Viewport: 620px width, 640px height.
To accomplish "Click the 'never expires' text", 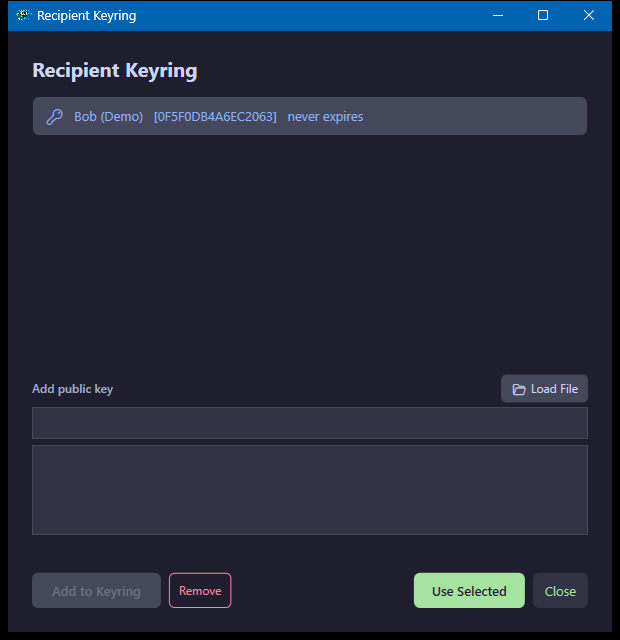I will [x=325, y=117].
